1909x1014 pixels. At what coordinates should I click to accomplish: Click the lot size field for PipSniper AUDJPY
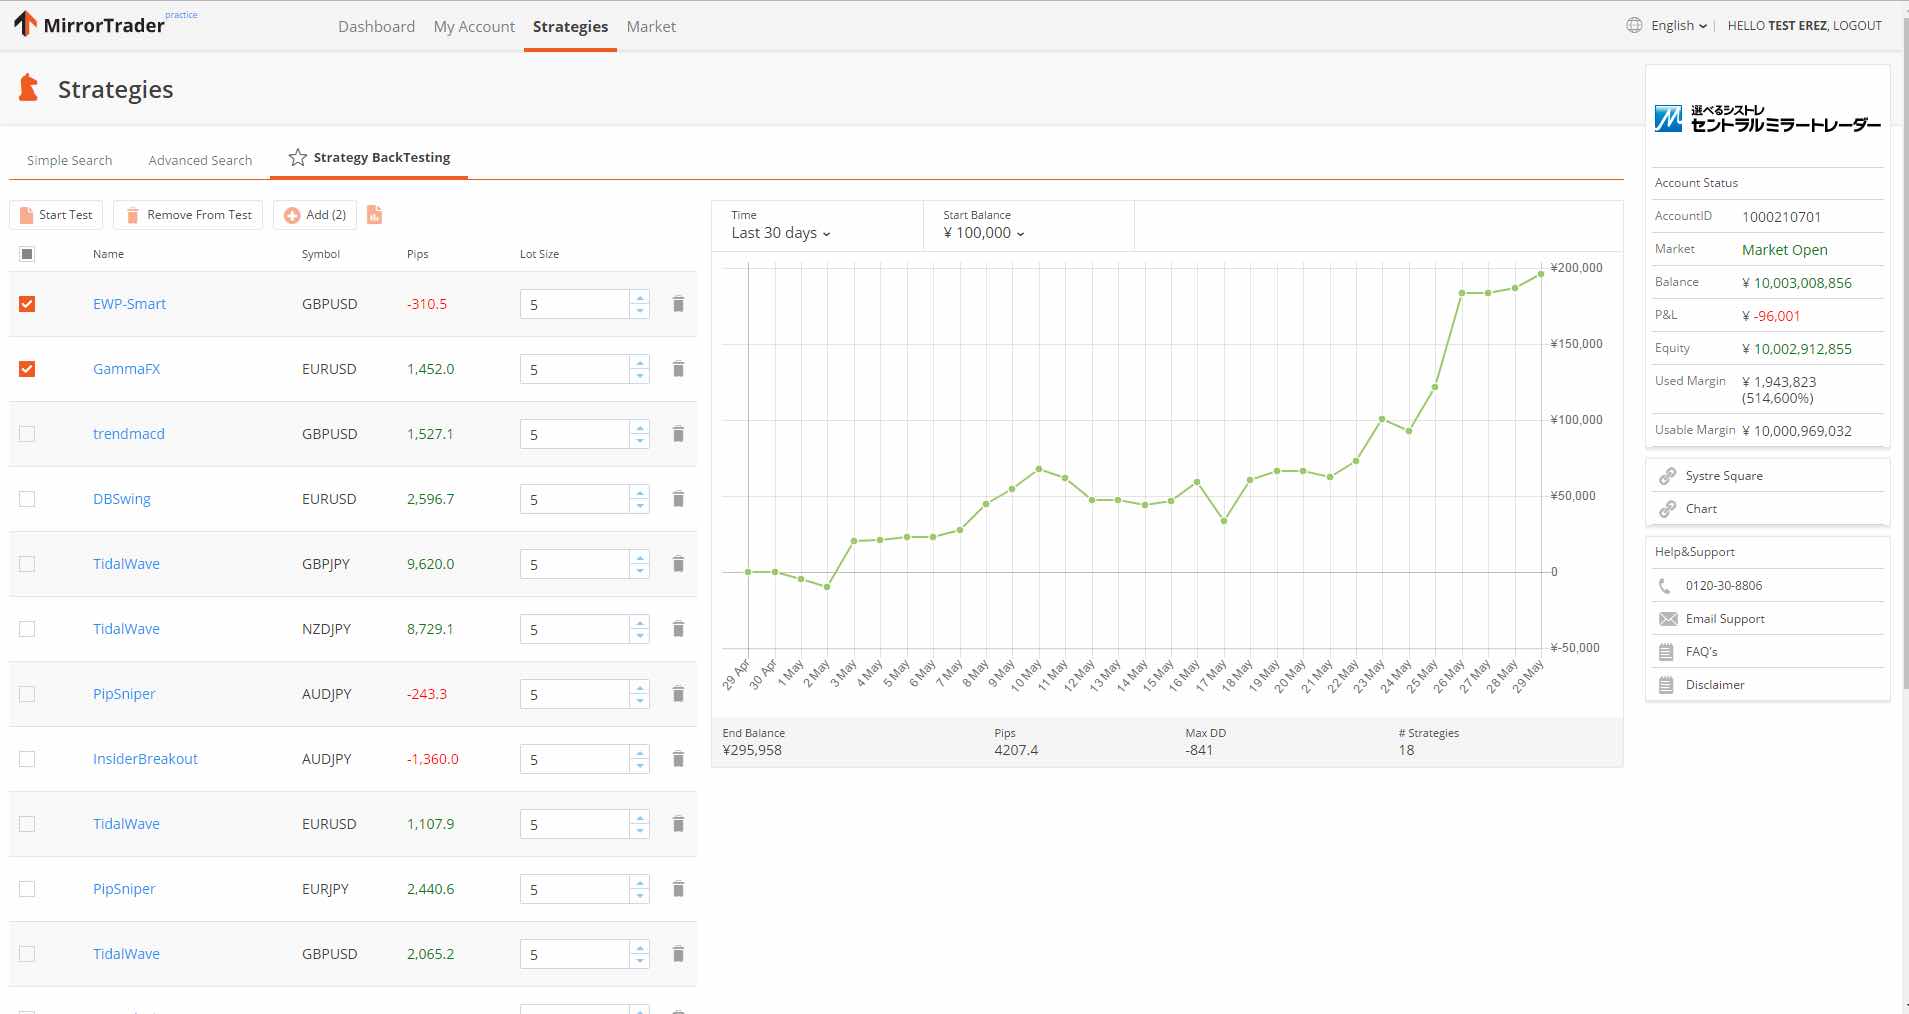574,694
